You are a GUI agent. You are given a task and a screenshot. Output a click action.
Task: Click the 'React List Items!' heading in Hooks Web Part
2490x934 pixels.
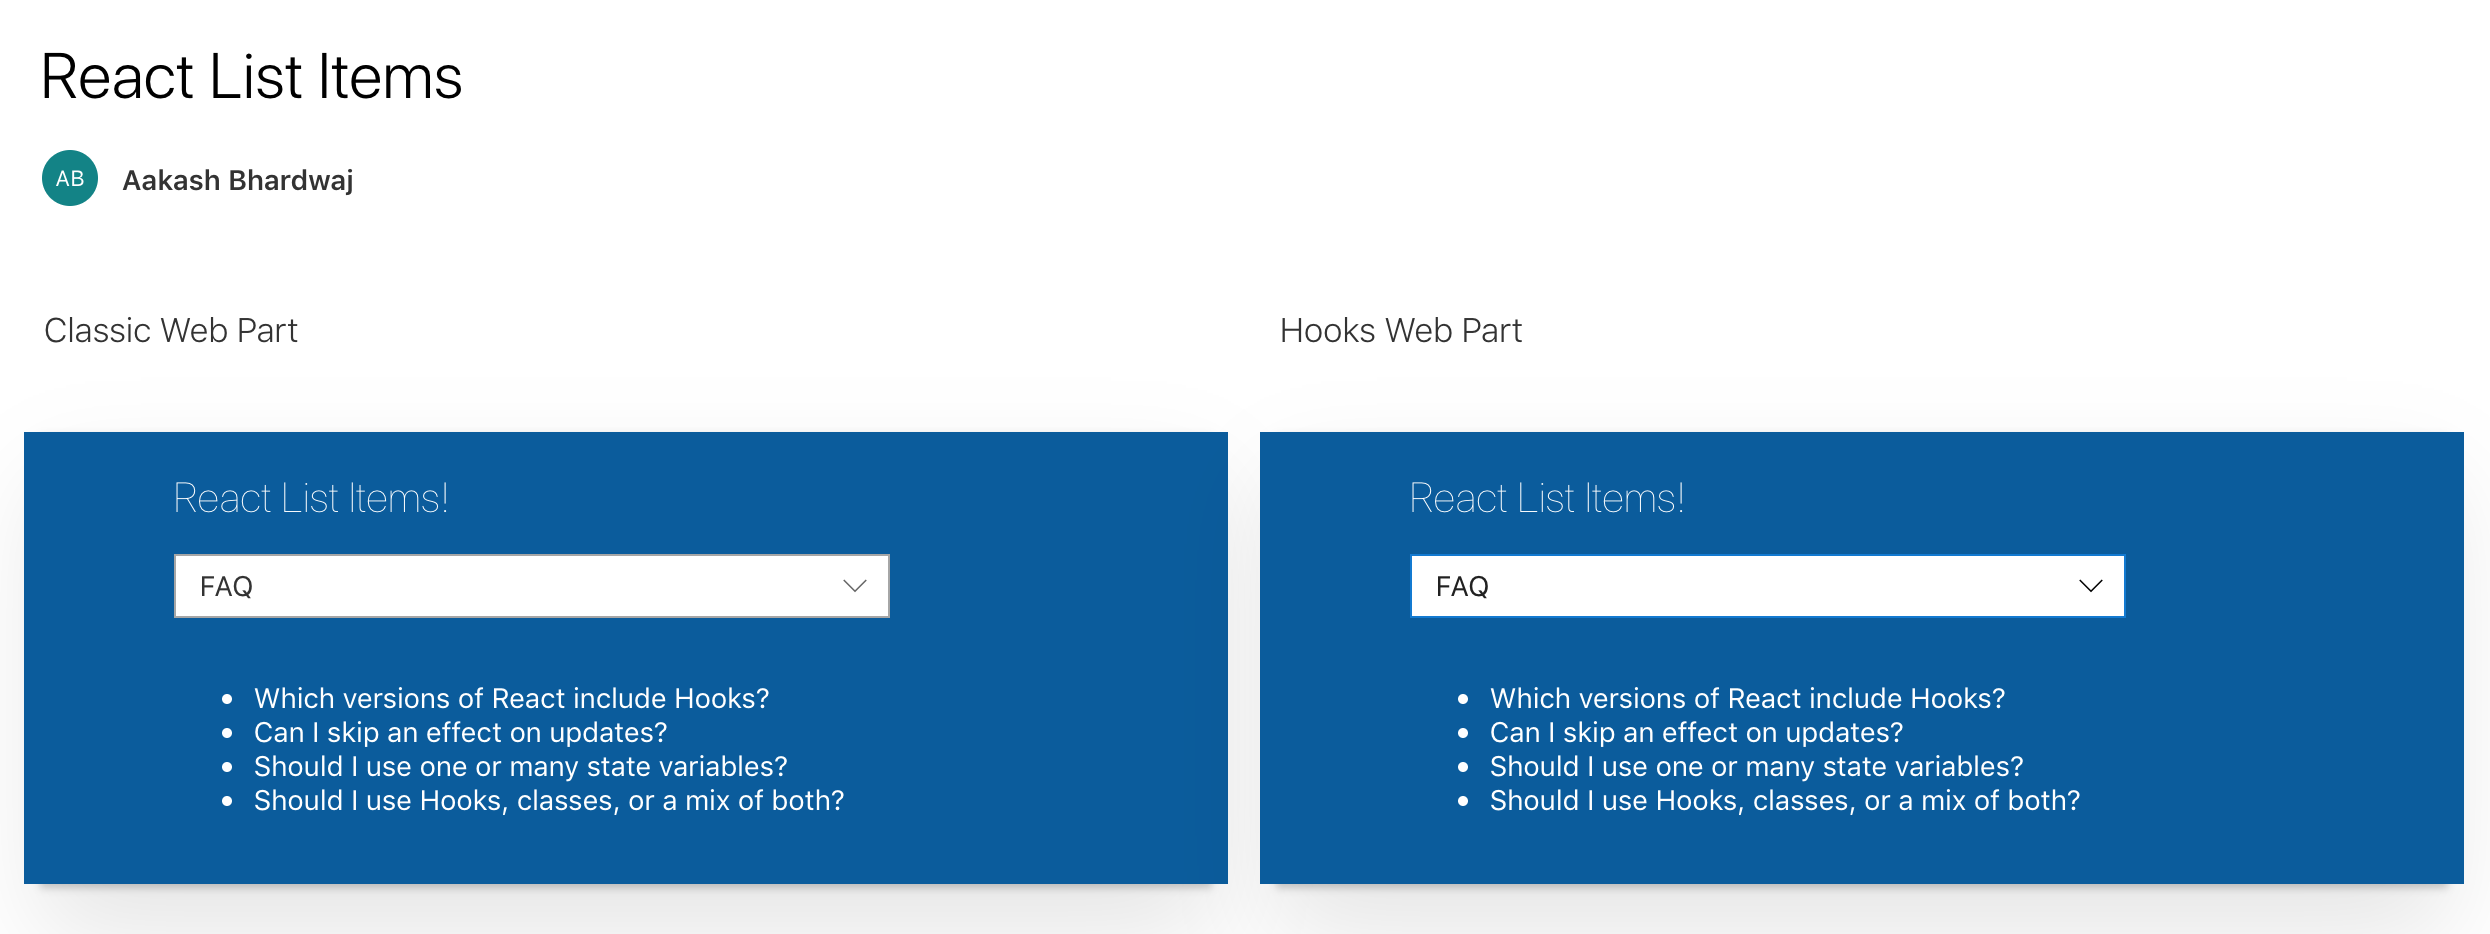(1547, 497)
